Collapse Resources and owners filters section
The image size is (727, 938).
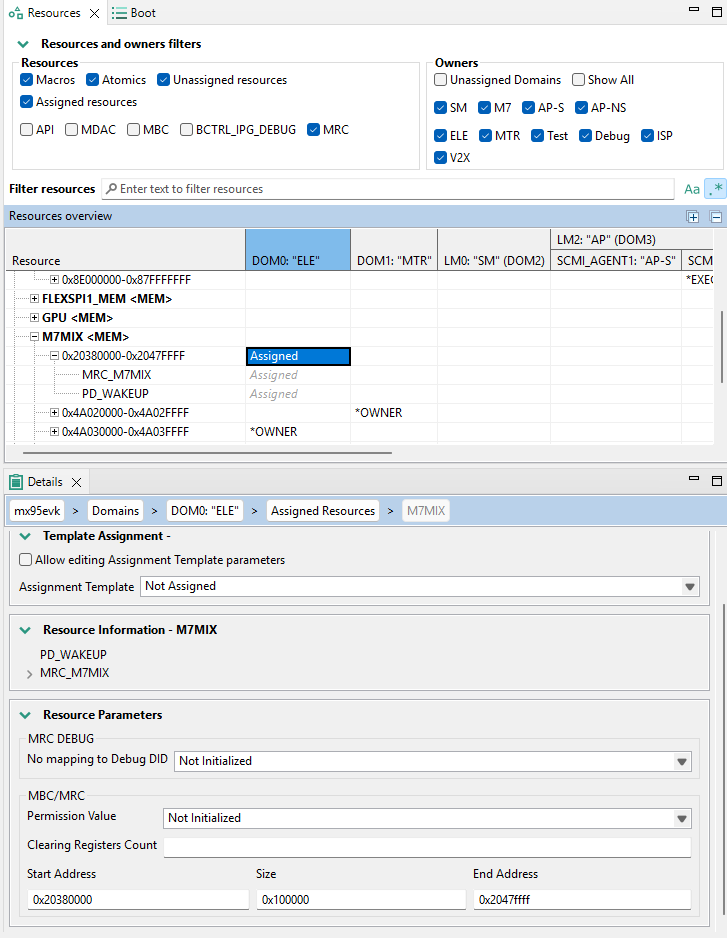click(23, 44)
